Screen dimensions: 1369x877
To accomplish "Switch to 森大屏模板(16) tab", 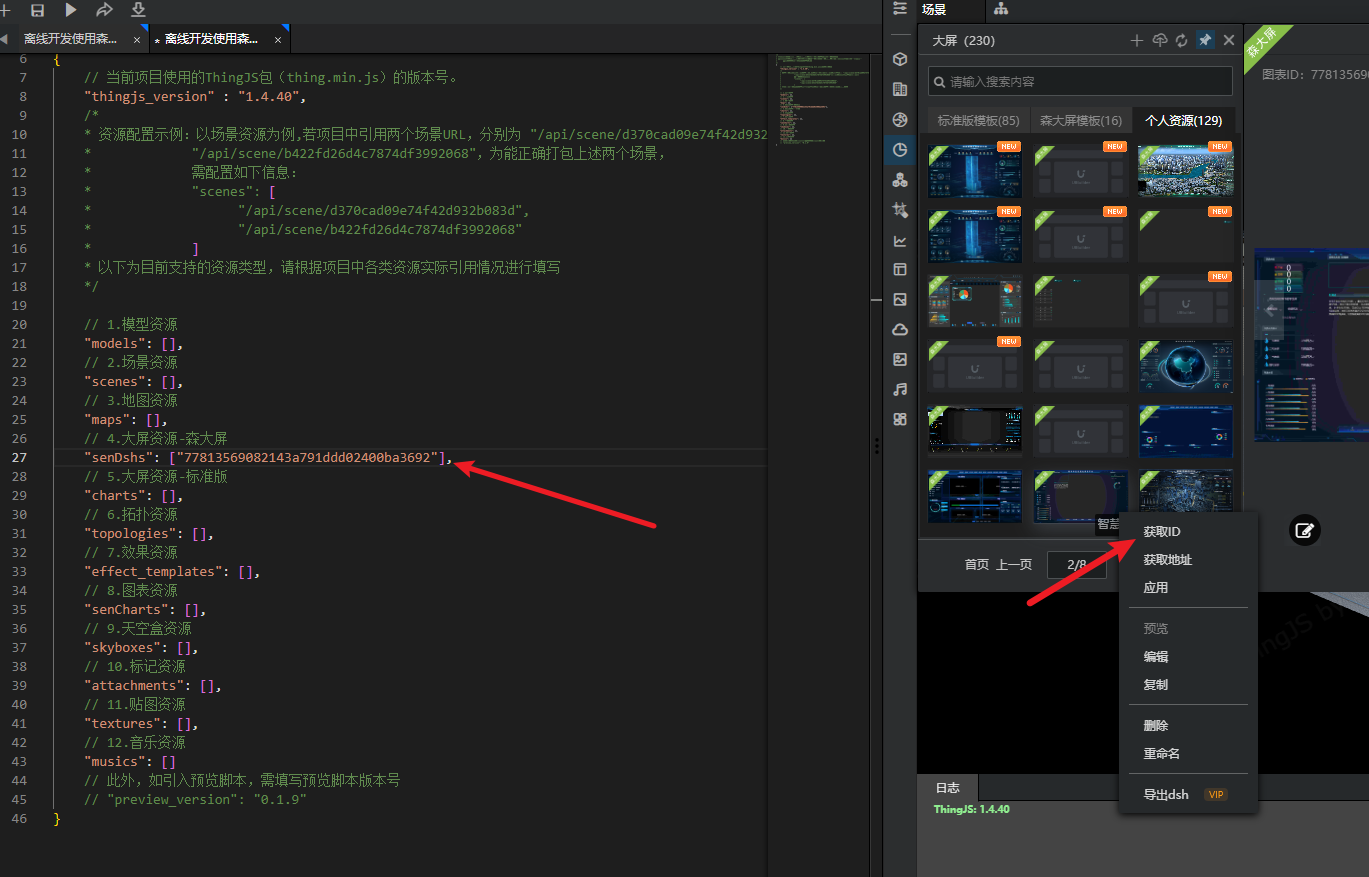I will [1081, 121].
